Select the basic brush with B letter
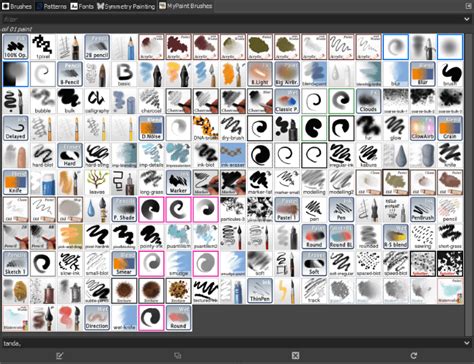Image resolution: width=474 pixels, height=364 pixels. pos(124,74)
